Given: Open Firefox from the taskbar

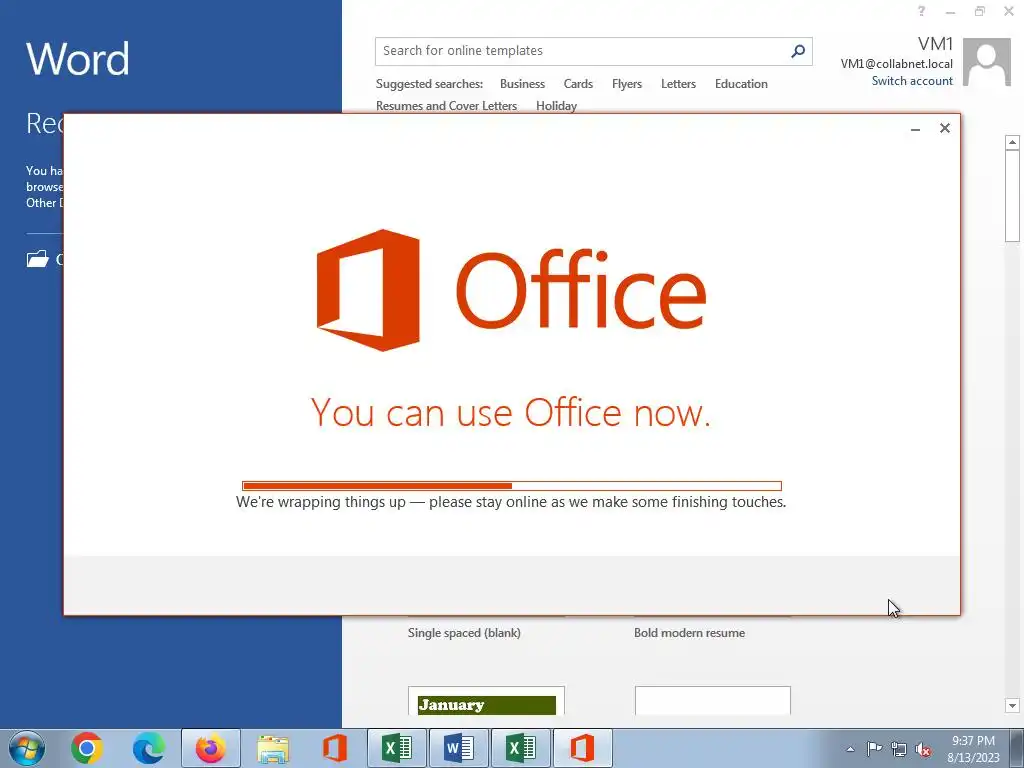Looking at the screenshot, I should tap(210, 748).
